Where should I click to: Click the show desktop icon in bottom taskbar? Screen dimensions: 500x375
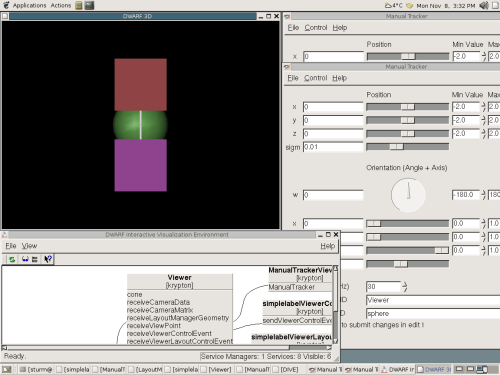7,369
